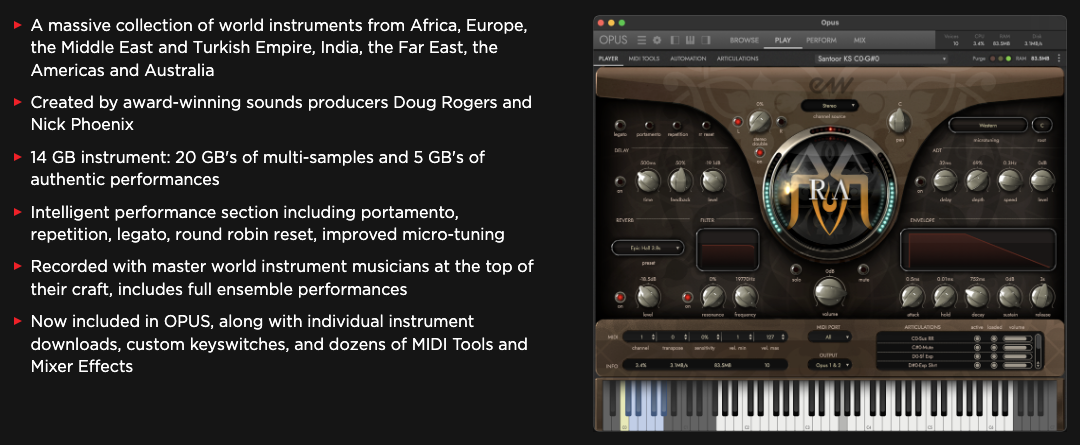Open the Western microtuning selector

[988, 125]
